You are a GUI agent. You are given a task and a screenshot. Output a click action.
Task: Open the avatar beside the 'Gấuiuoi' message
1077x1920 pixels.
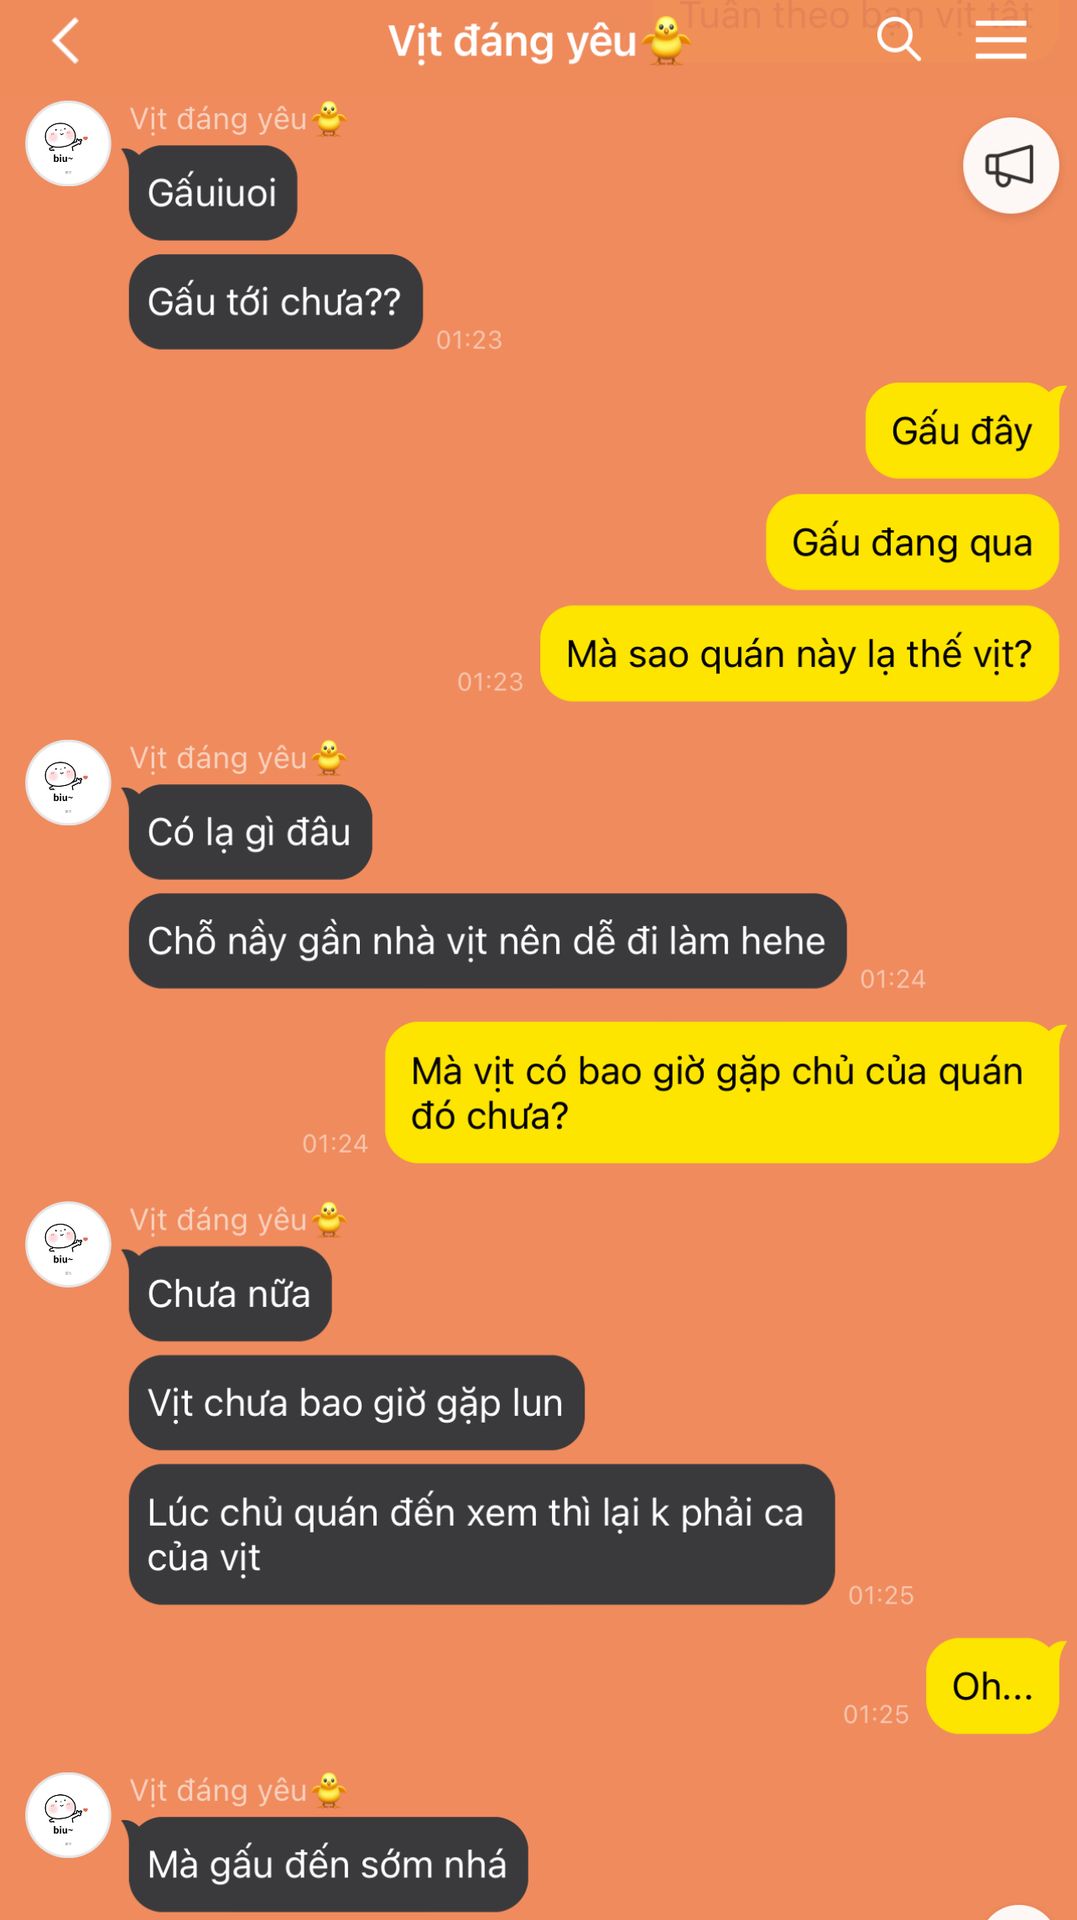coord(68,143)
